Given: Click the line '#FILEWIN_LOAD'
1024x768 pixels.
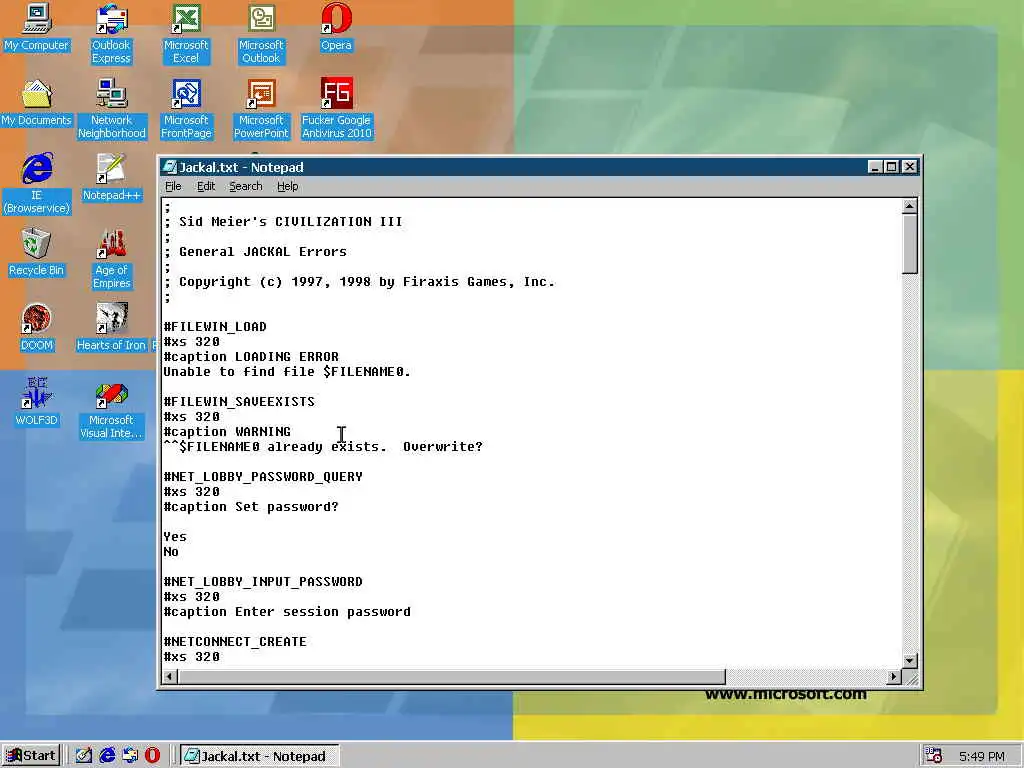Looking at the screenshot, I should click(215, 327).
